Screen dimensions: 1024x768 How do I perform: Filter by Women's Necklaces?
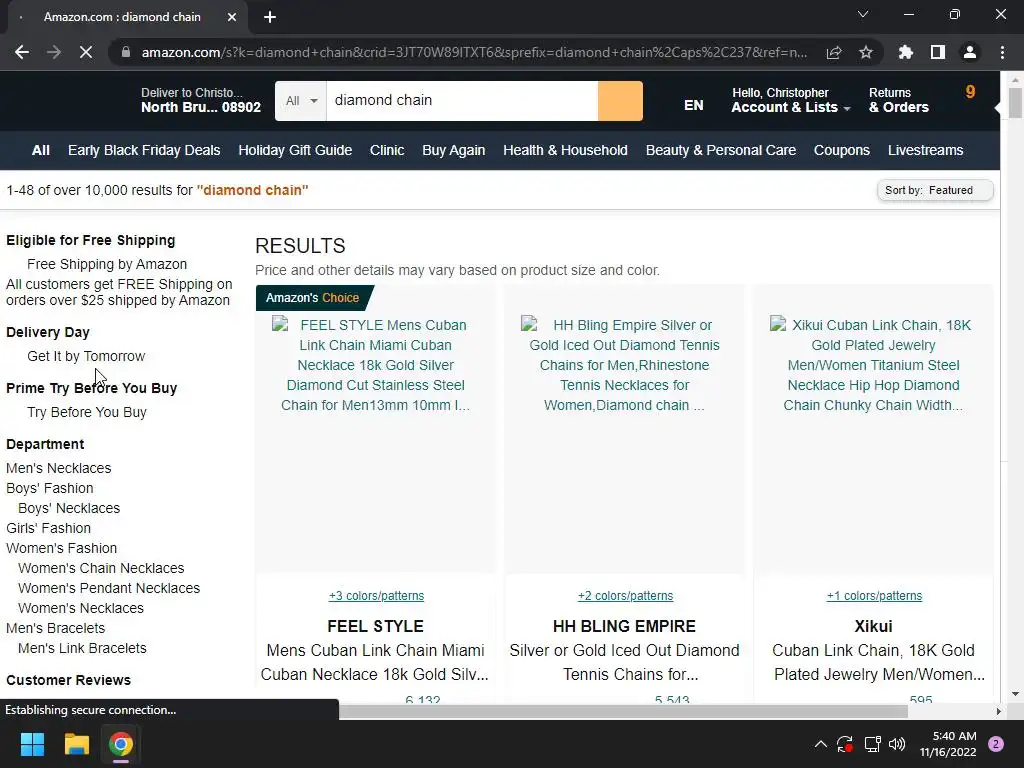tap(81, 608)
